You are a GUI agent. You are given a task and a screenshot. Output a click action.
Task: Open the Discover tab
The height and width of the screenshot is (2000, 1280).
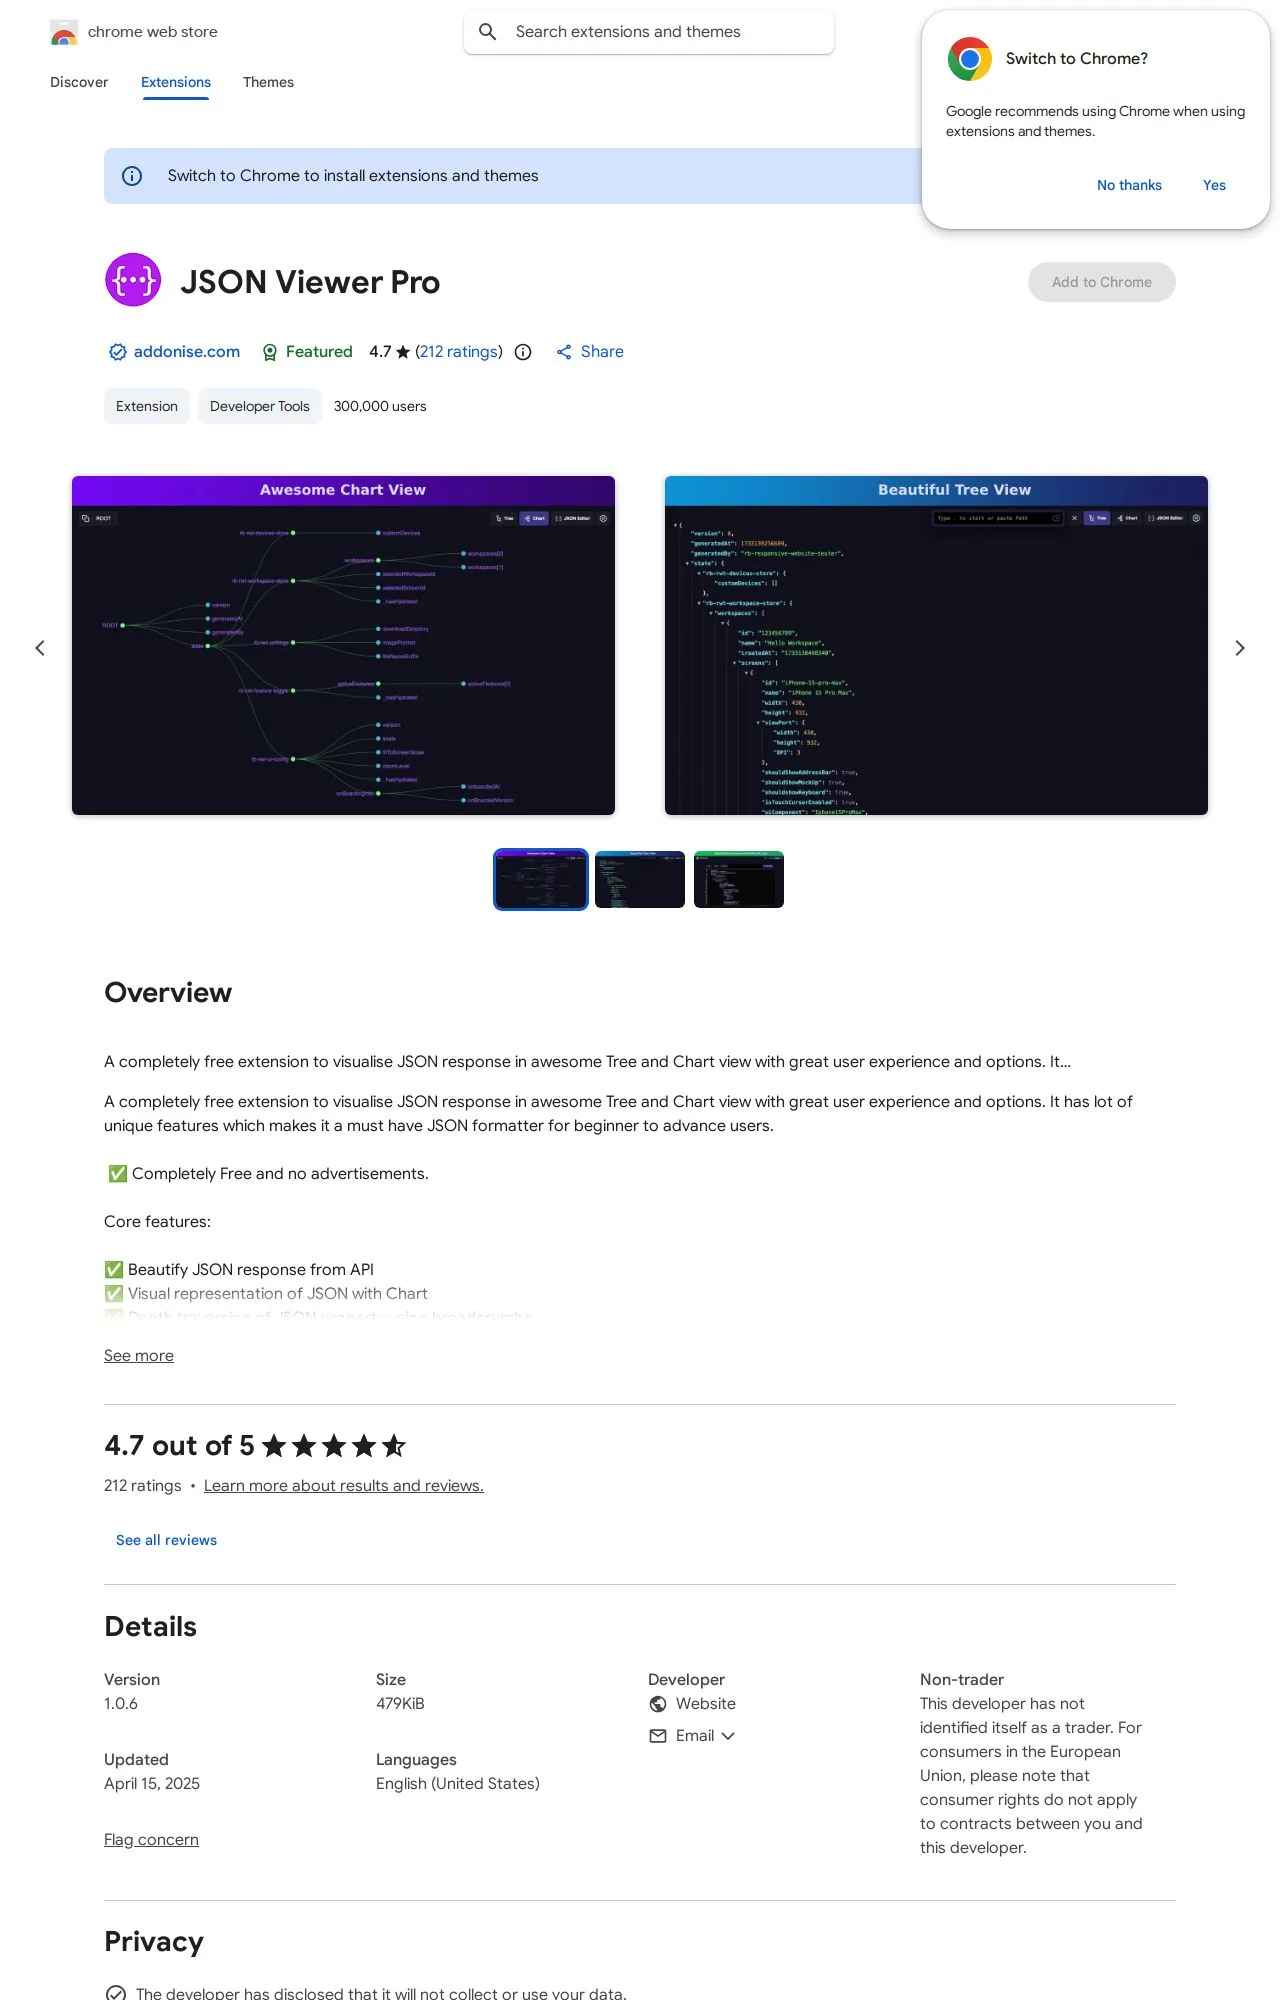79,82
